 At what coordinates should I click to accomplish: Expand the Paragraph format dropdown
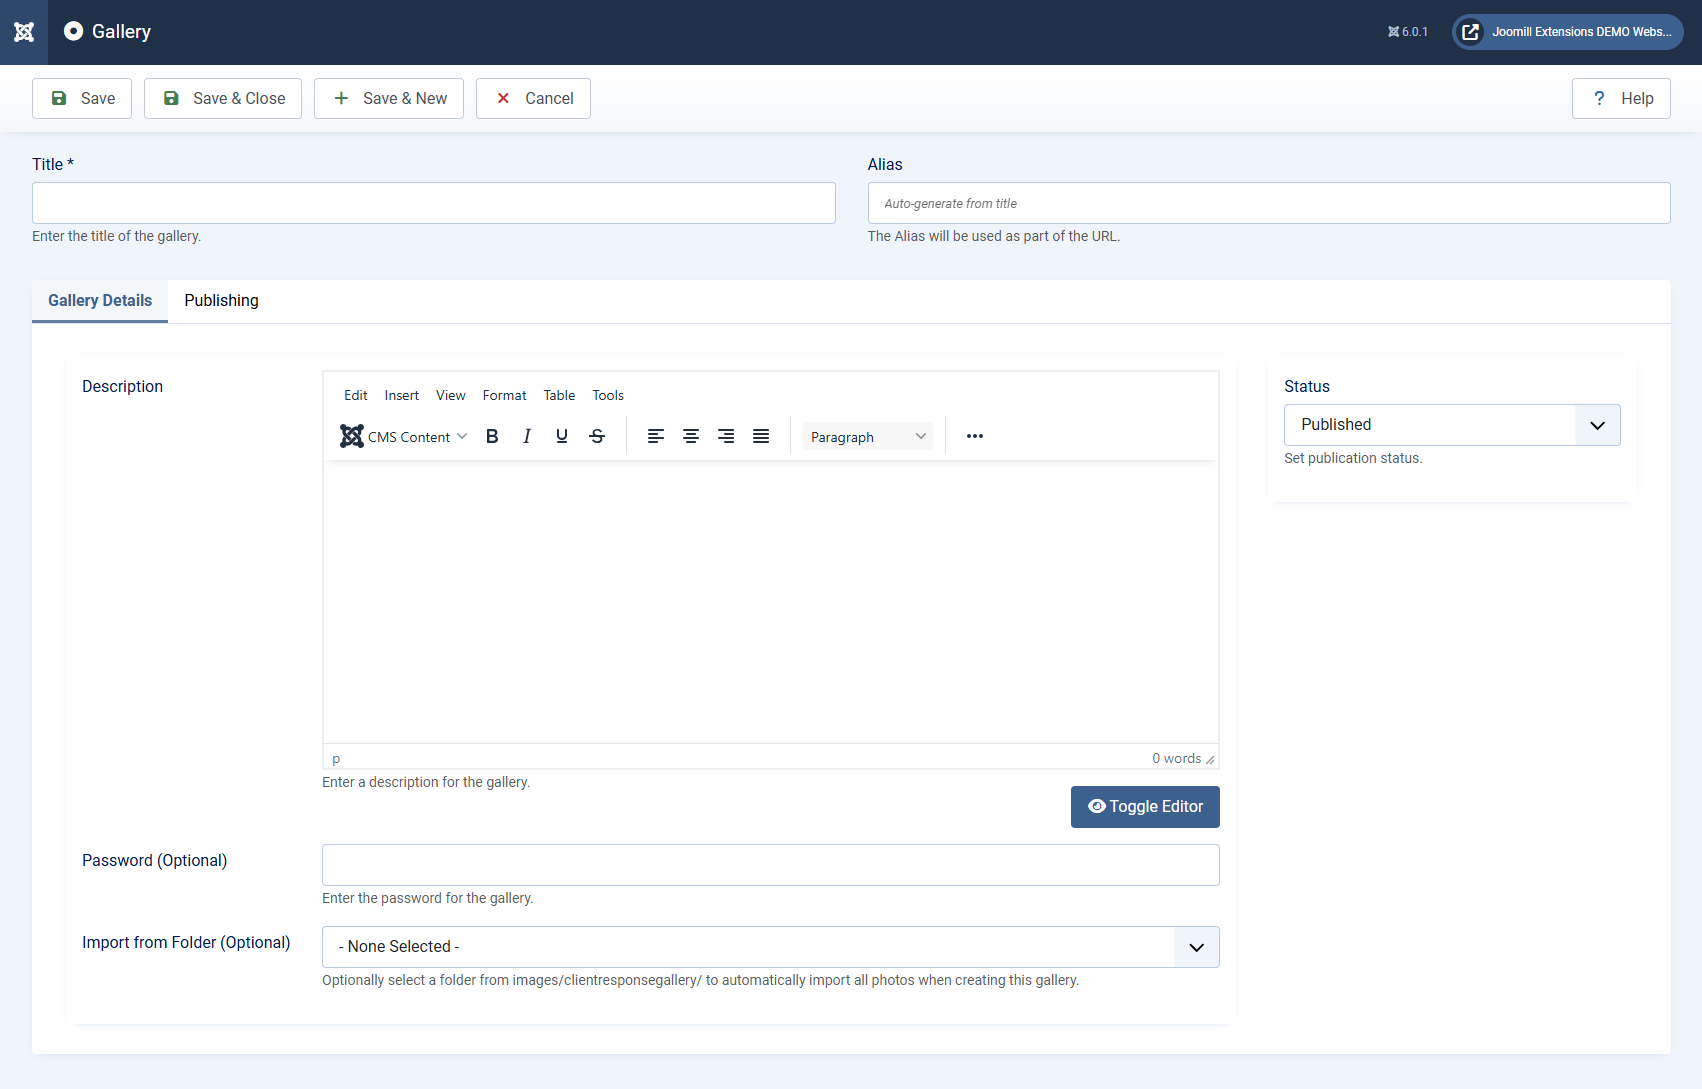867,436
